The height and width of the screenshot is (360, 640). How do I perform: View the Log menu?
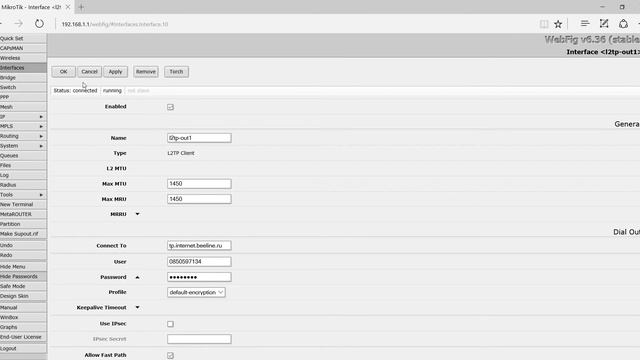[23, 176]
